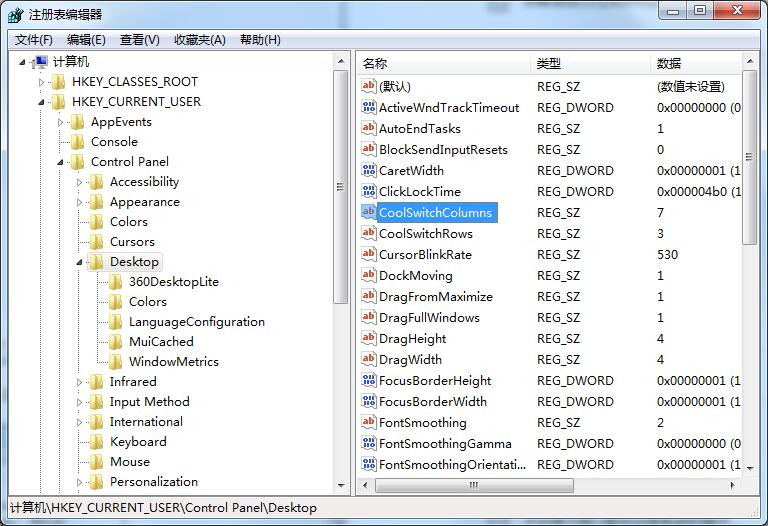768x526 pixels.
Task: Expand the HKEY_CLASSES_ROOT node
Action: pos(42,82)
